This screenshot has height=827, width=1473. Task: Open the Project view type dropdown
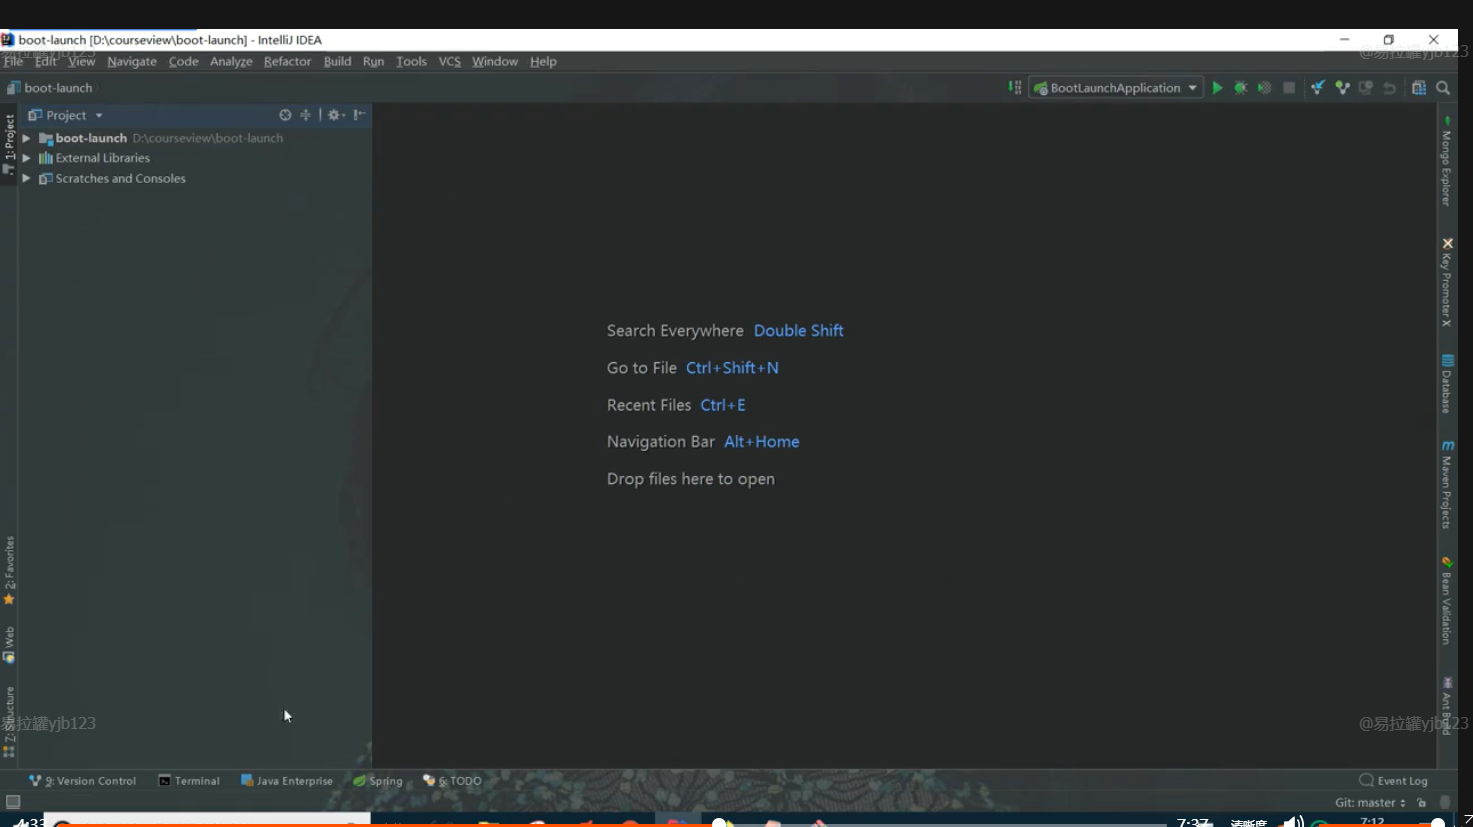pos(66,115)
